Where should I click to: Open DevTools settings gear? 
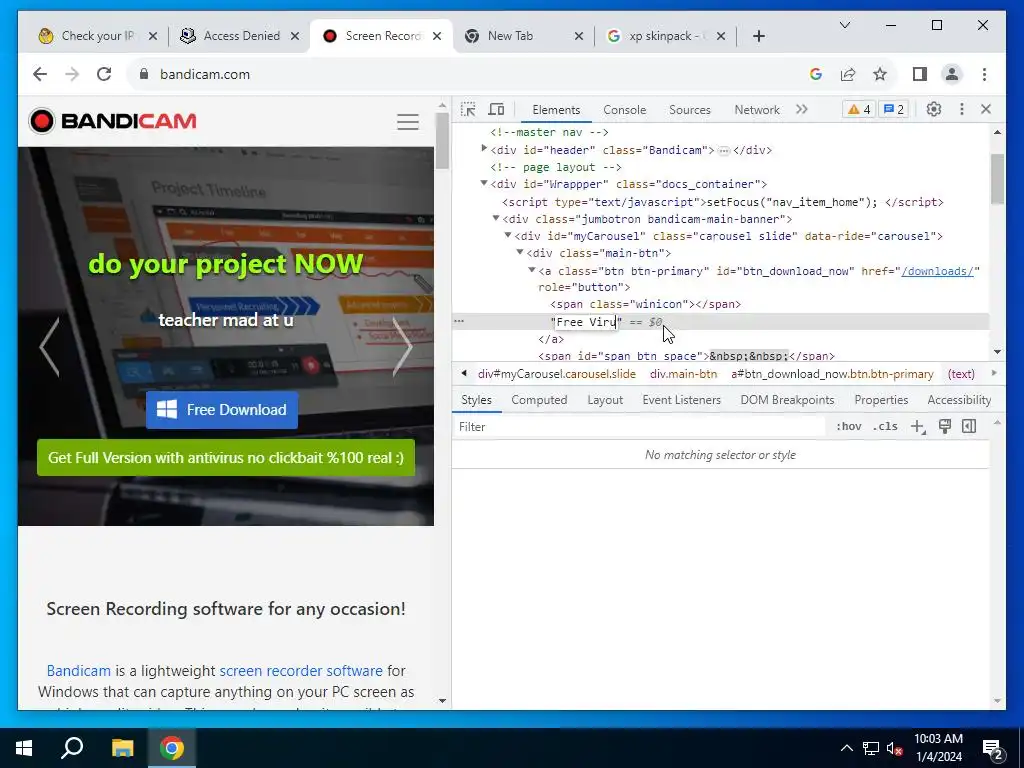click(x=934, y=109)
